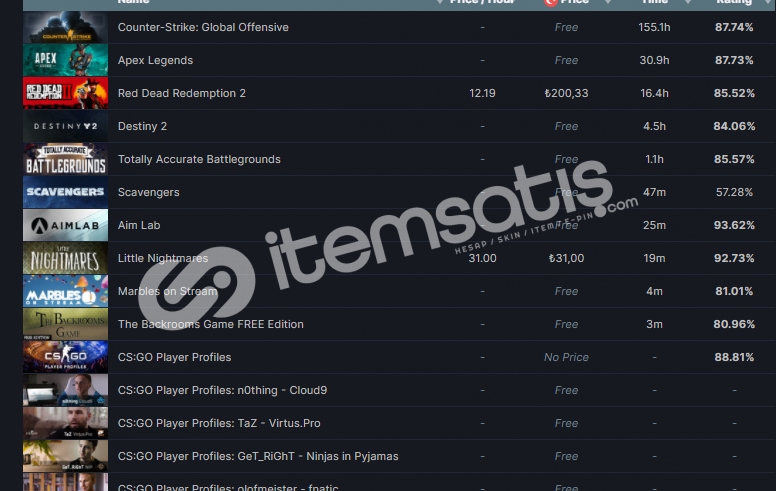Image resolution: width=776 pixels, height=491 pixels.
Task: Select the ₺31,00 price of Little Nightmares
Action: (x=566, y=258)
